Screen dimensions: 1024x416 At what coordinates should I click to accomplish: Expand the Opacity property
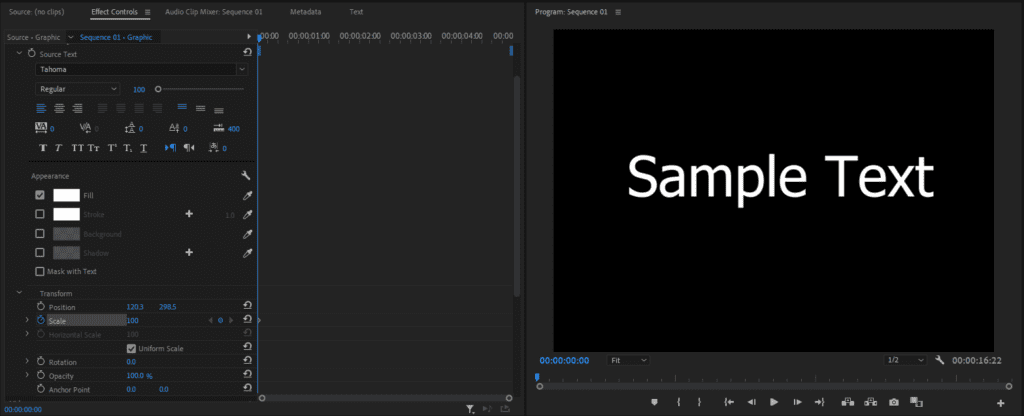coord(27,375)
